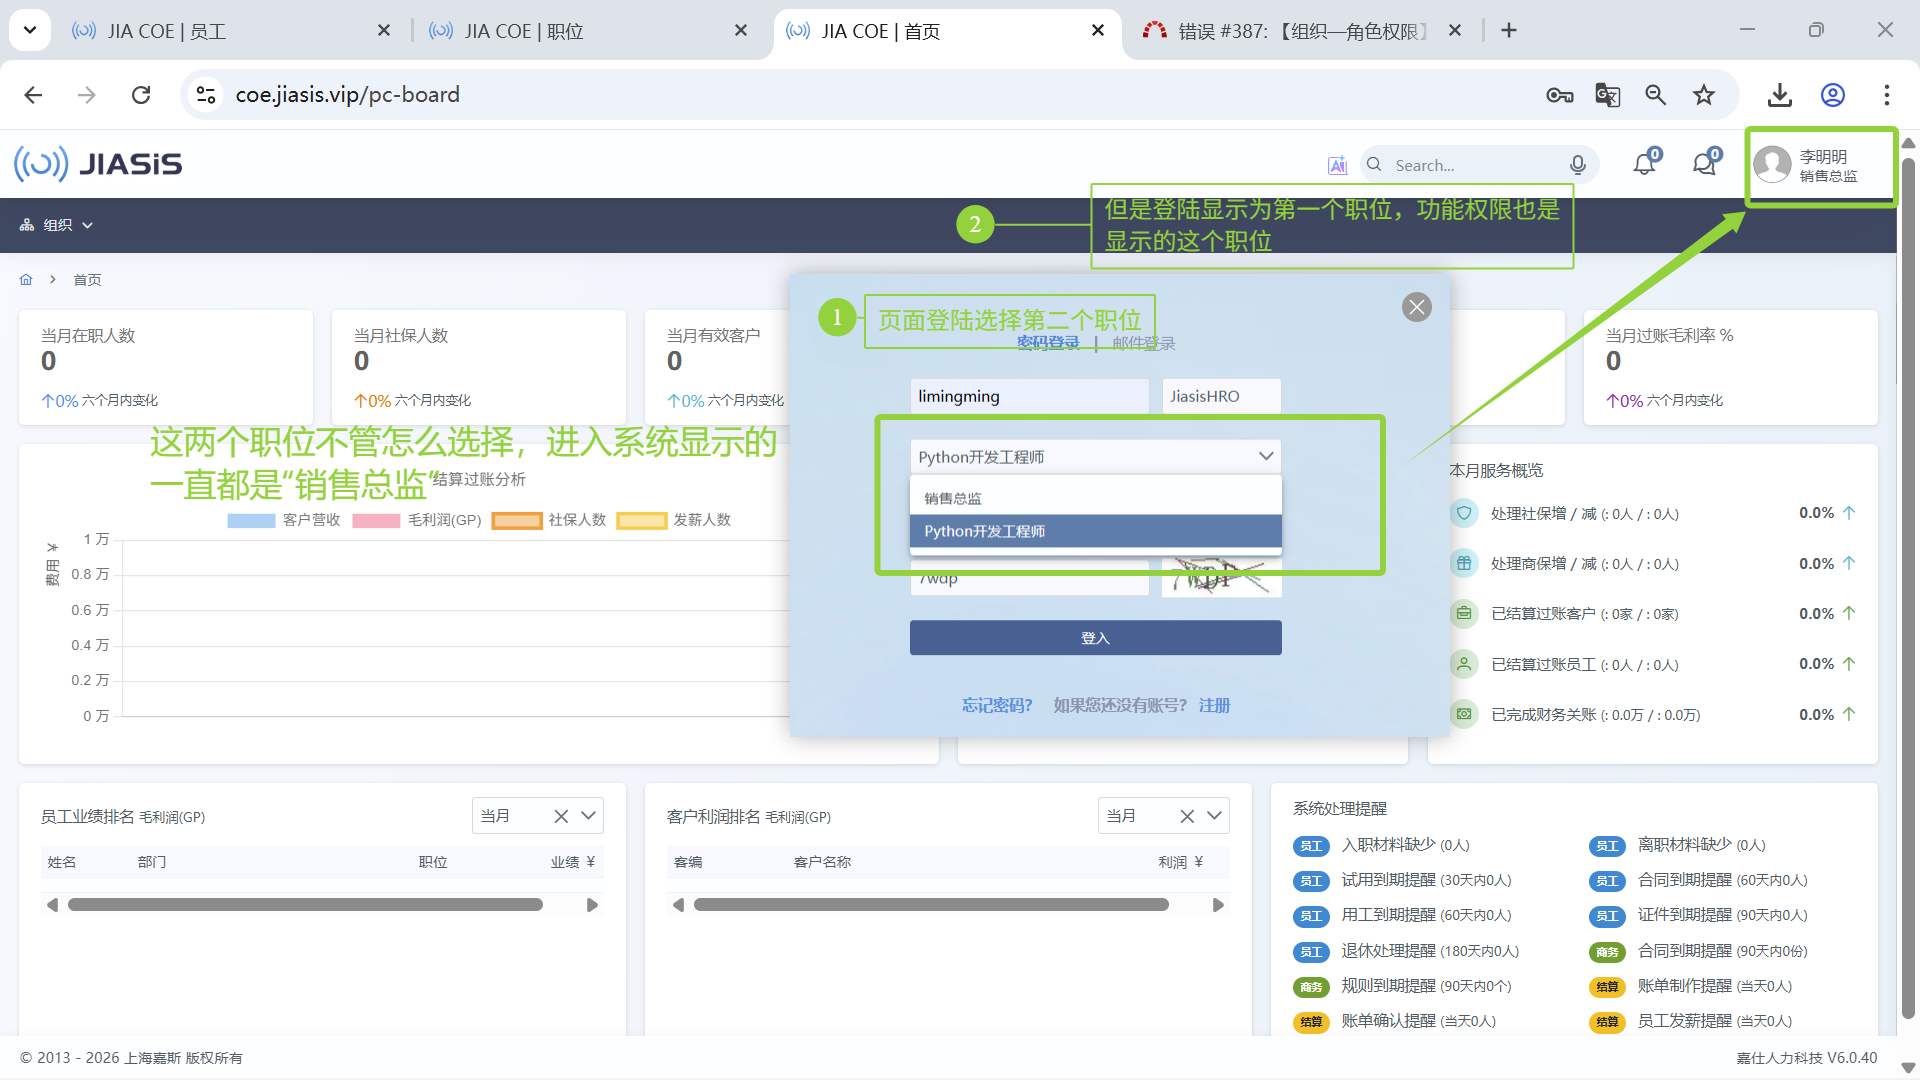Click the notification bell icon

point(1645,164)
